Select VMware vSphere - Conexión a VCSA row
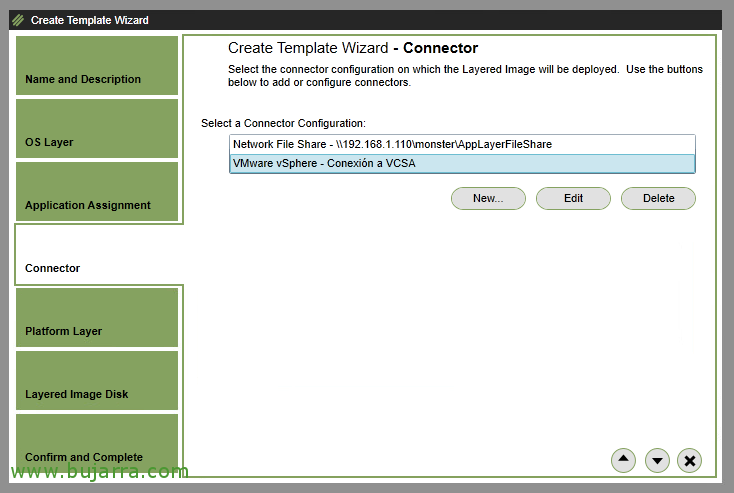Image resolution: width=734 pixels, height=493 pixels. coord(462,163)
